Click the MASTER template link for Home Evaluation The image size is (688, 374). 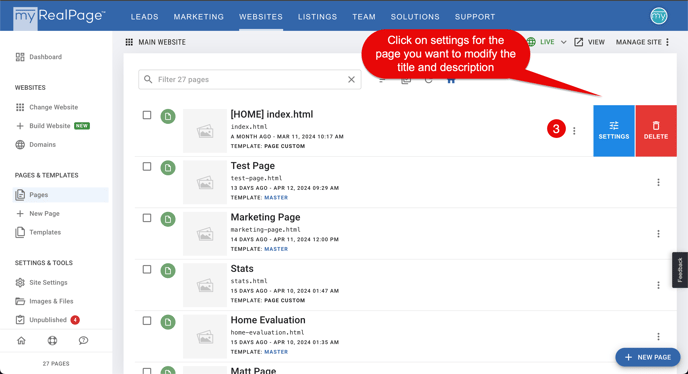276,352
